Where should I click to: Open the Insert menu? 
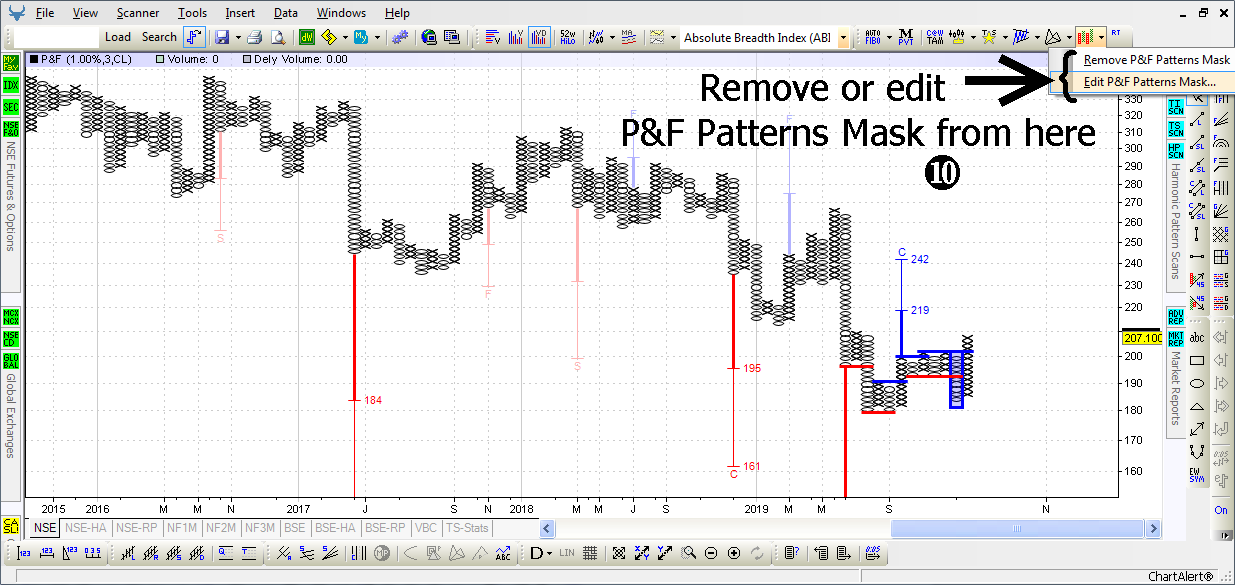[x=240, y=13]
